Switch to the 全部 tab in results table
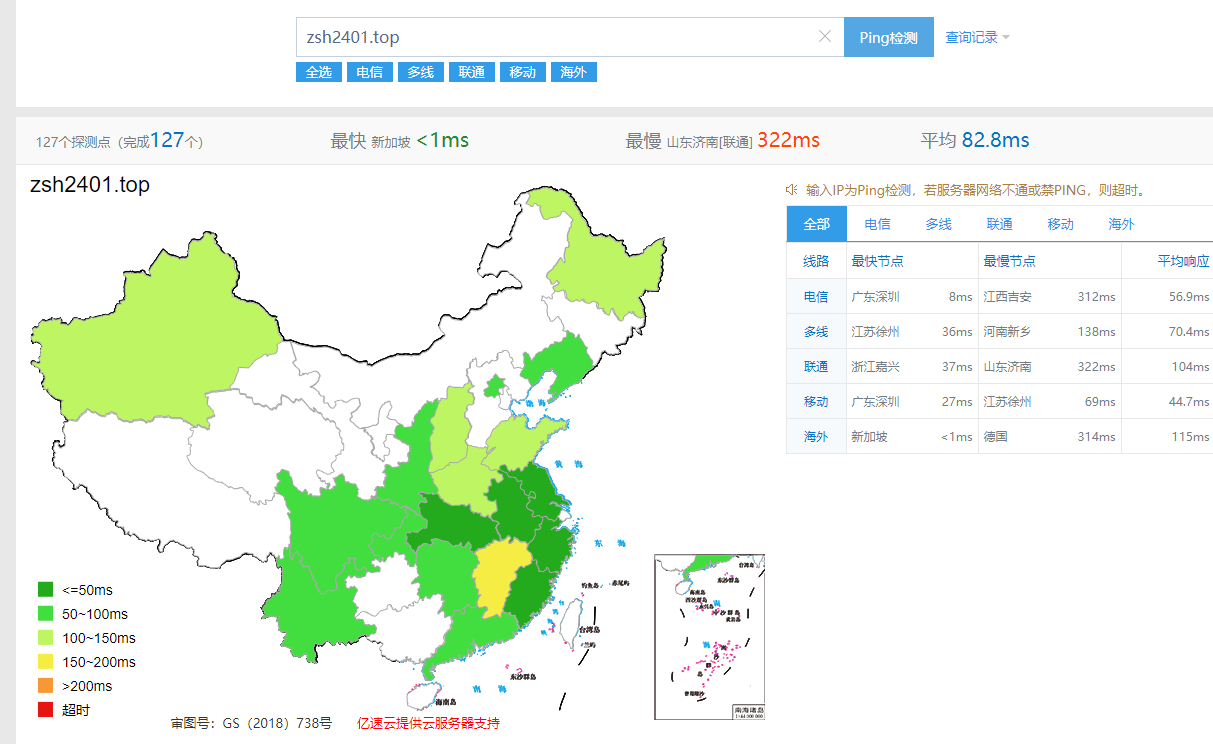 pyautogui.click(x=816, y=224)
